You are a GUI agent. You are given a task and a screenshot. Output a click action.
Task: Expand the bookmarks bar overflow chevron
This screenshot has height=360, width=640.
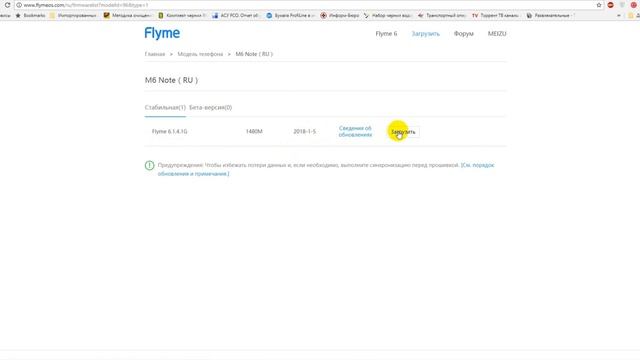(619, 15)
